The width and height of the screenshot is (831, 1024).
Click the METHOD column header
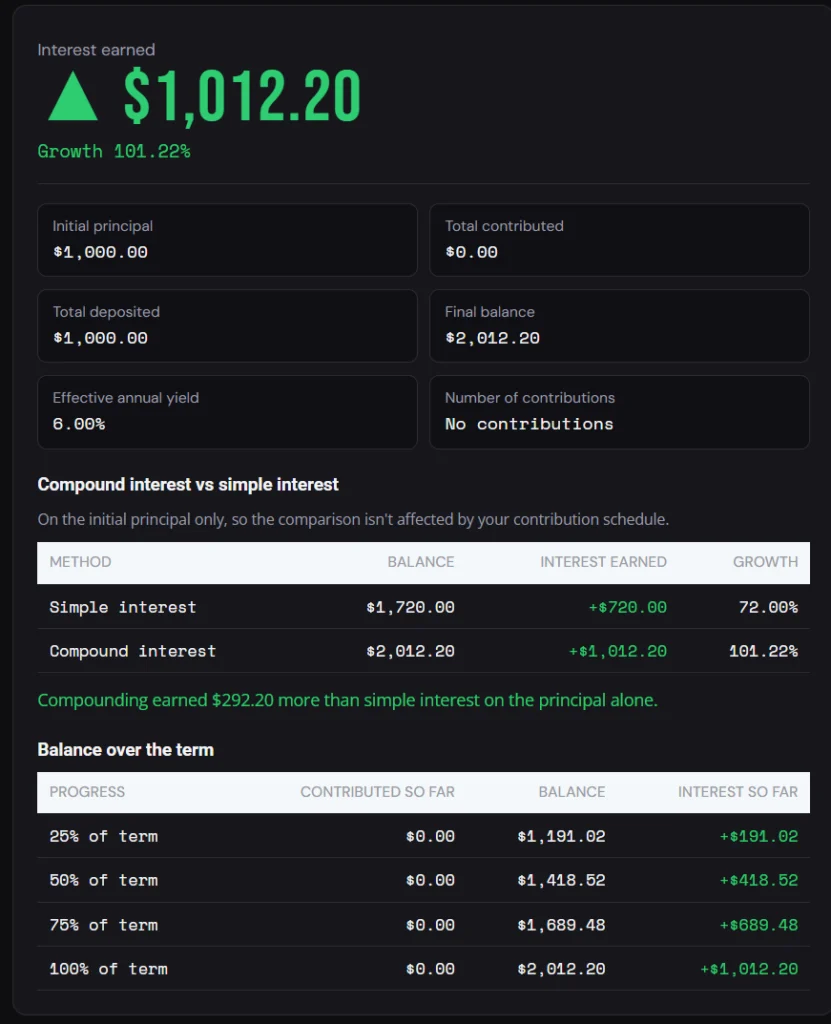click(80, 562)
